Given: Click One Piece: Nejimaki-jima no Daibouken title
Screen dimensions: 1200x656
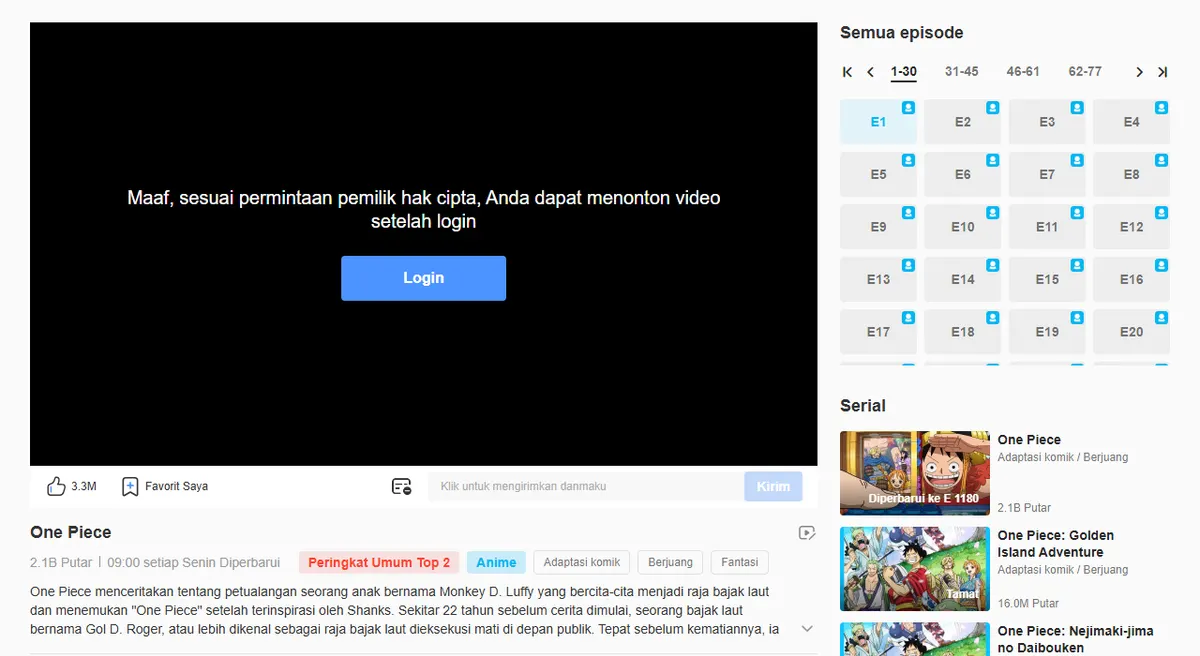Looking at the screenshot, I should 1076,639.
